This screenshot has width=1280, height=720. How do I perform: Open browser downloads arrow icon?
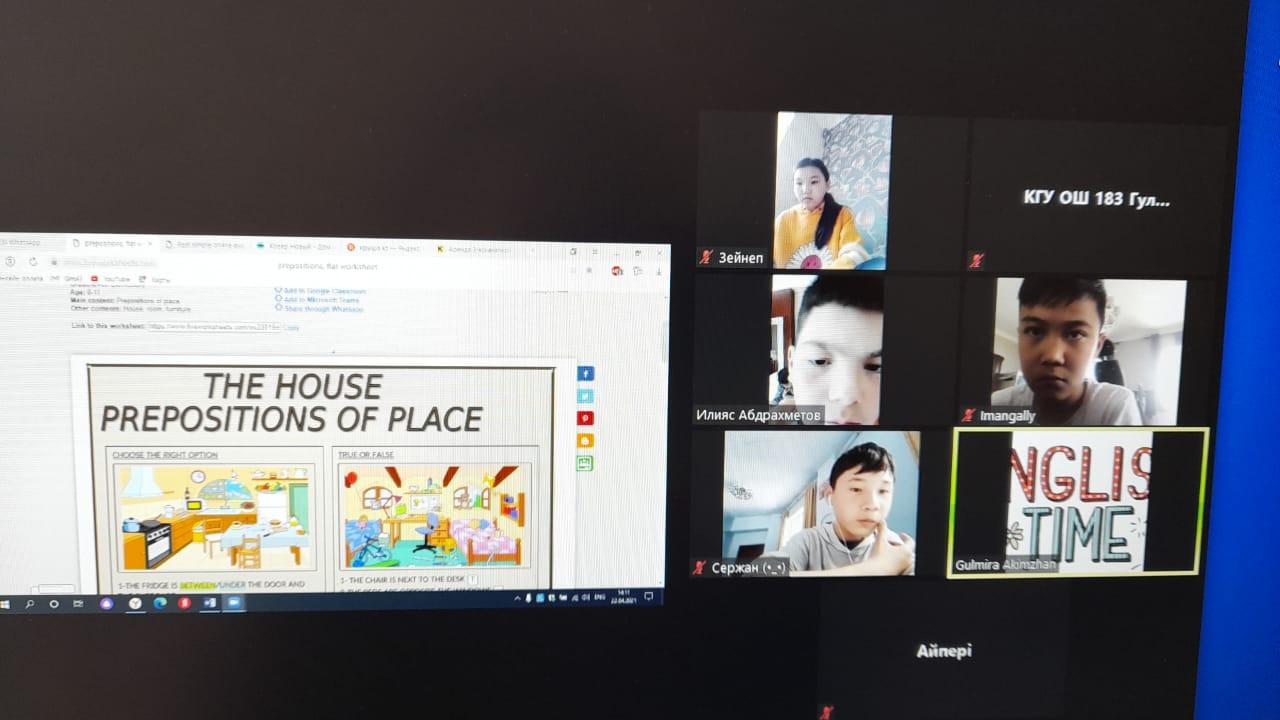click(x=659, y=271)
